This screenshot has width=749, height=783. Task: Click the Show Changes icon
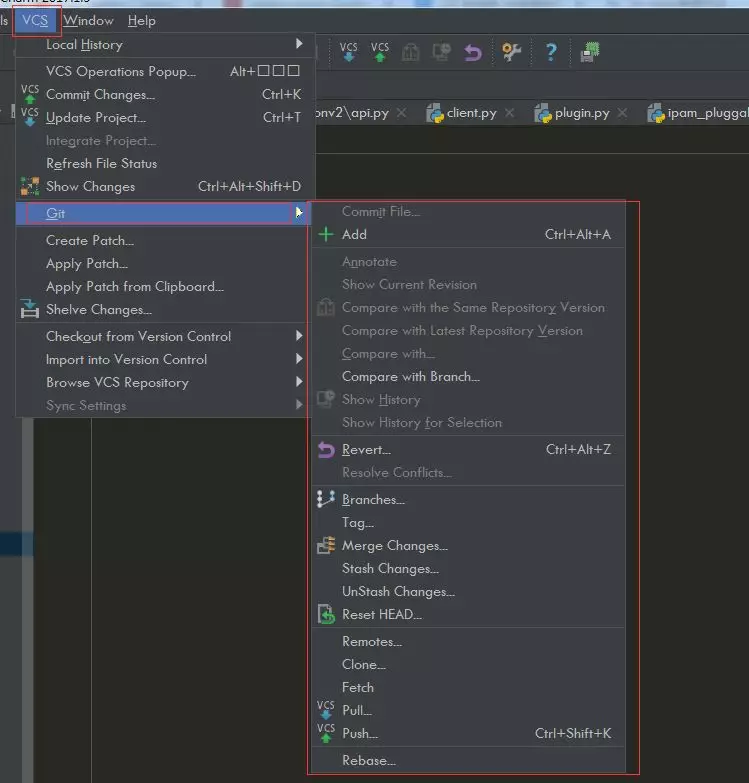click(30, 186)
